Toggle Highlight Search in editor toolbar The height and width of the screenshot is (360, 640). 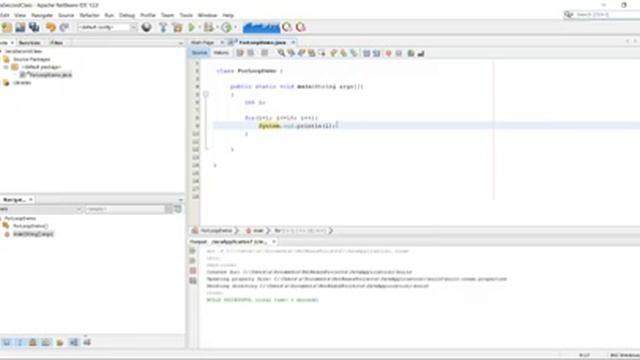point(312,53)
